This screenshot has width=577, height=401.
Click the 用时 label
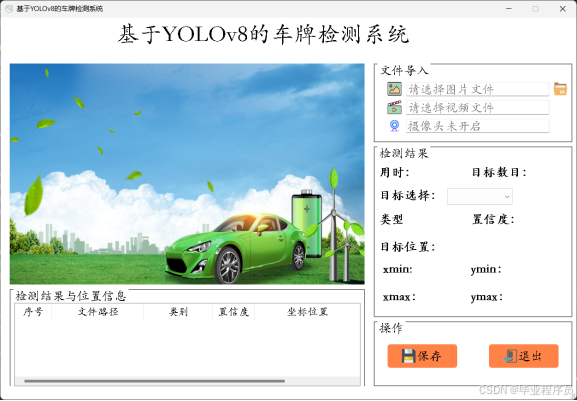pyautogui.click(x=395, y=173)
